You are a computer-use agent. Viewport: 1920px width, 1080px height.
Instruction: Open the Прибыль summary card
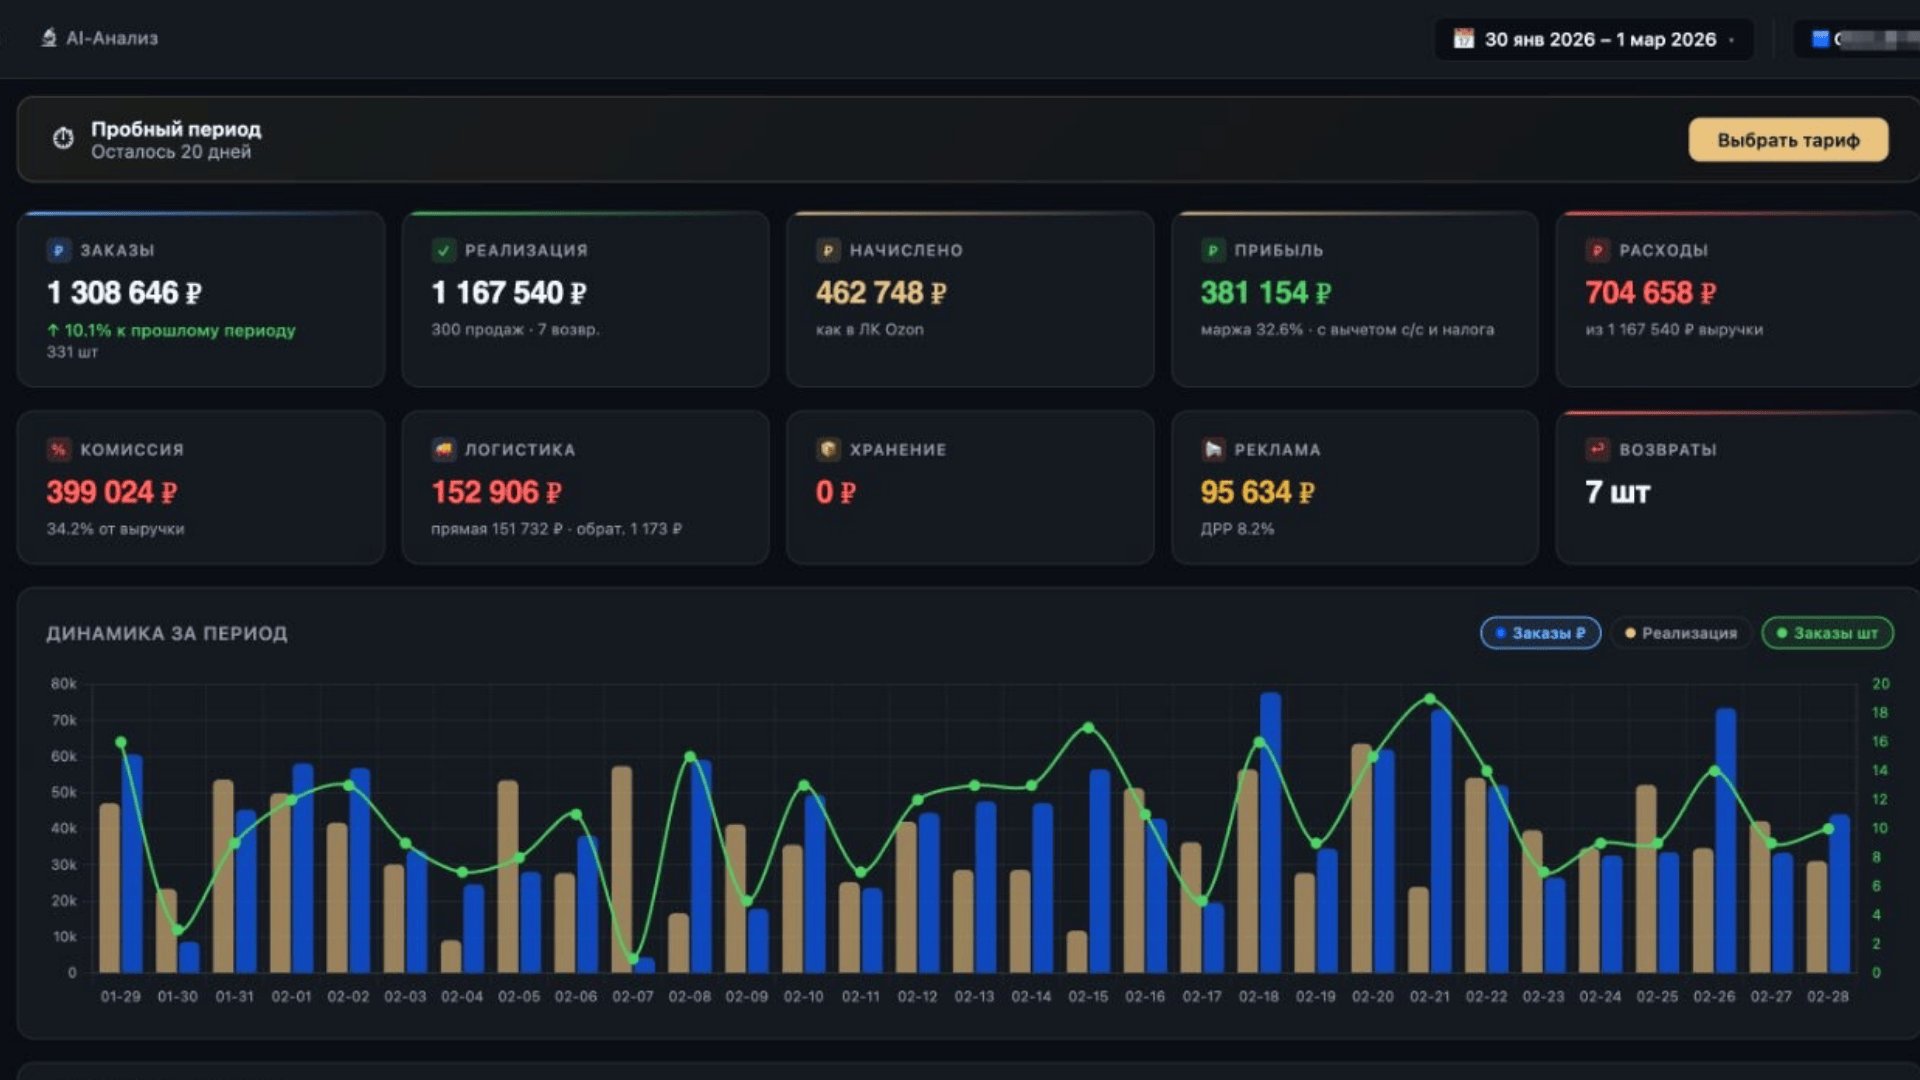point(1354,298)
